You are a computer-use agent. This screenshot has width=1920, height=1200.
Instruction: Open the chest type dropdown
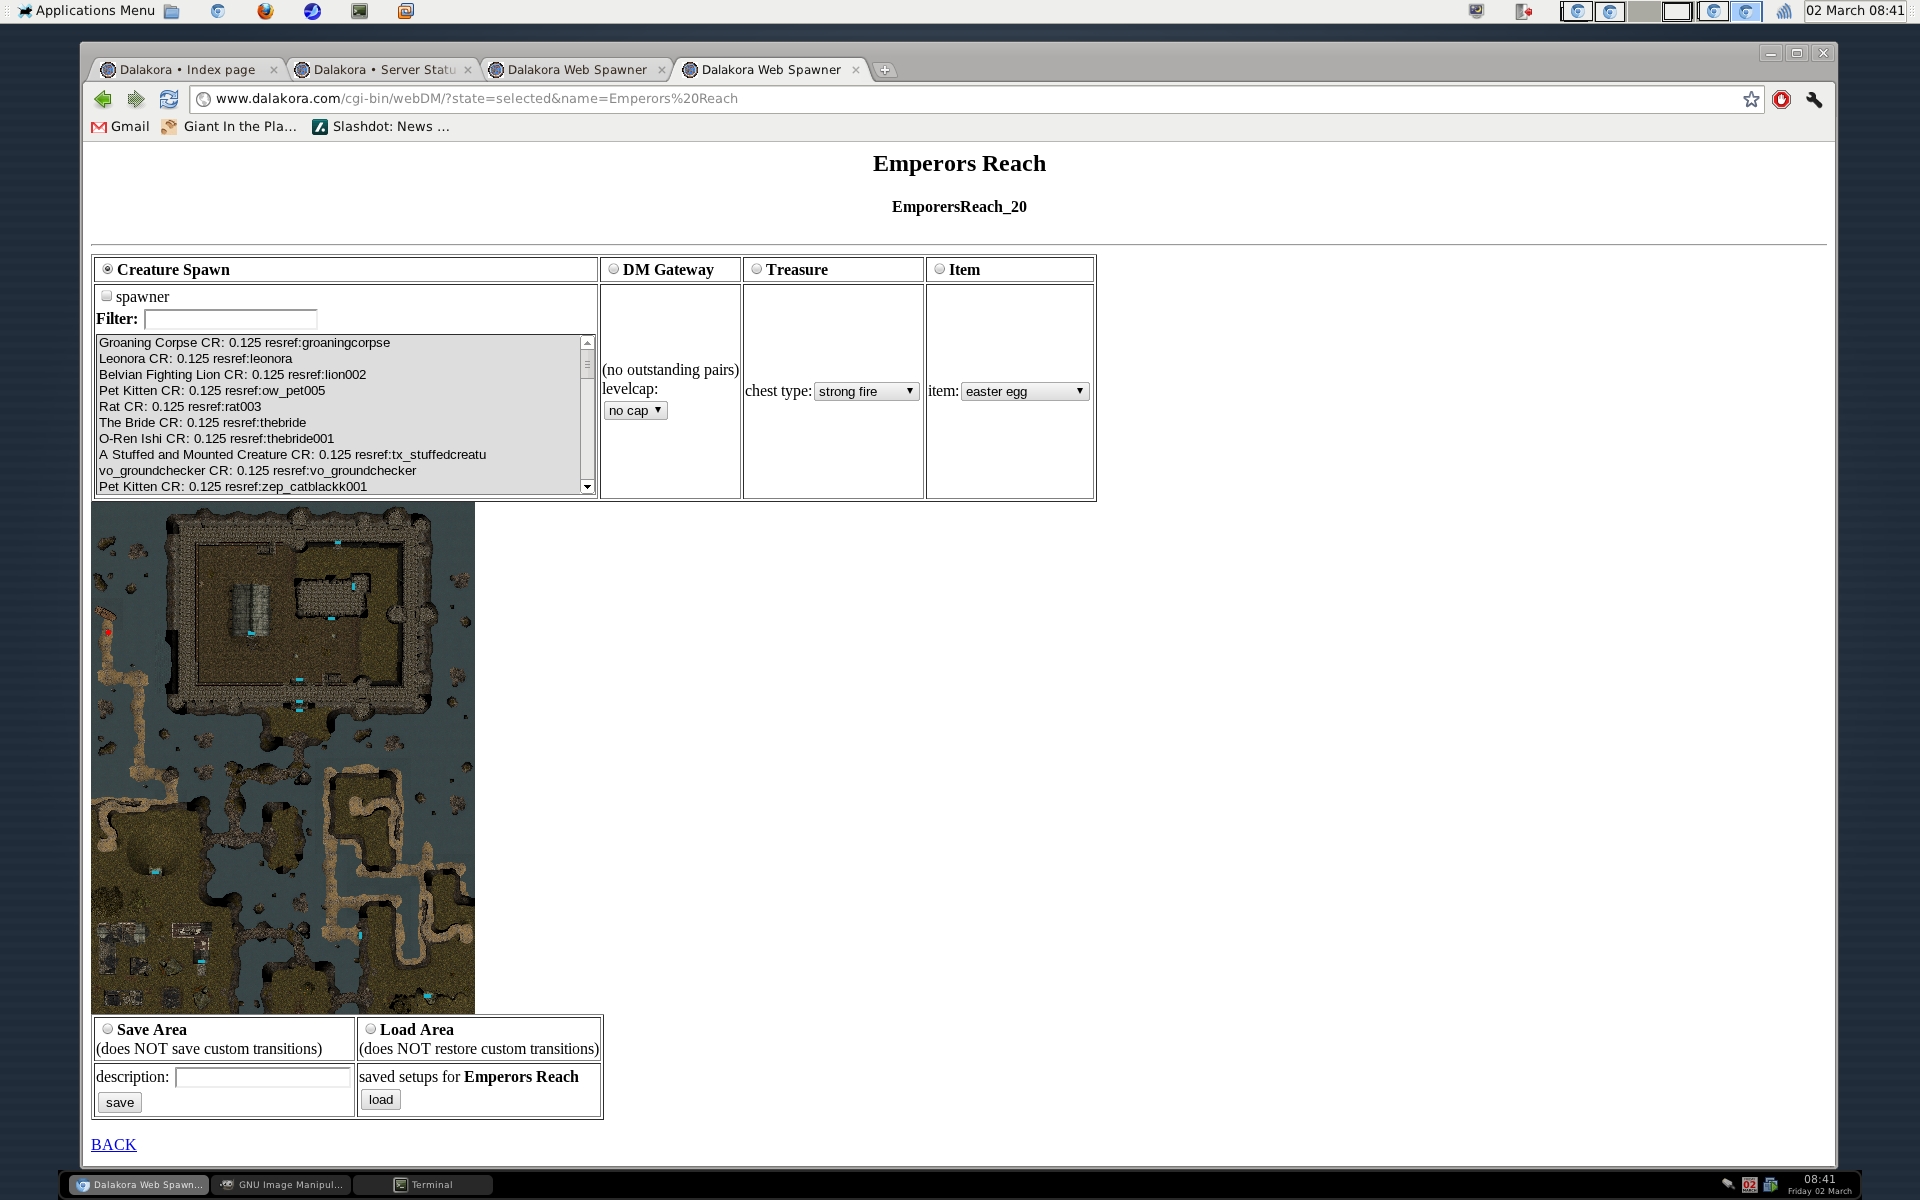coord(866,391)
